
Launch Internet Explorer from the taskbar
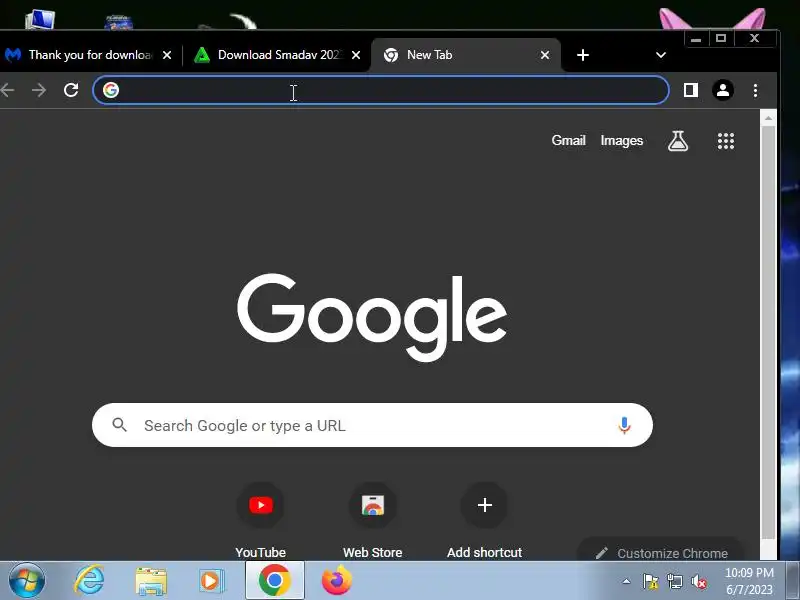point(89,581)
